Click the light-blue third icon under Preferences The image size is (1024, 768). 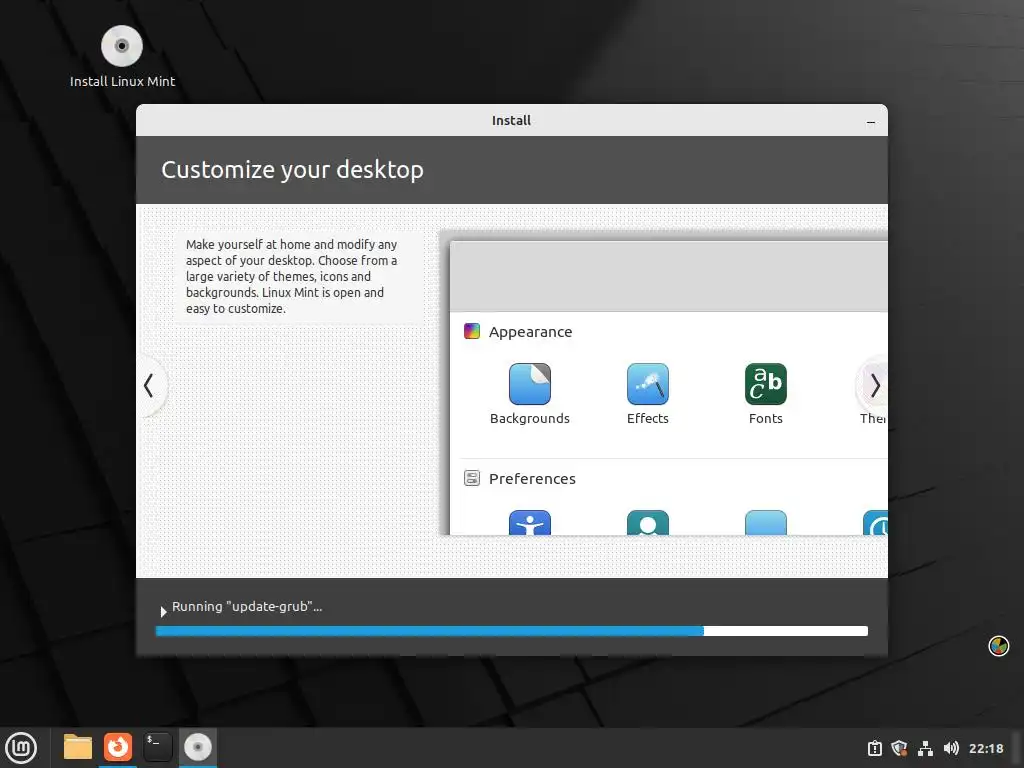point(765,522)
